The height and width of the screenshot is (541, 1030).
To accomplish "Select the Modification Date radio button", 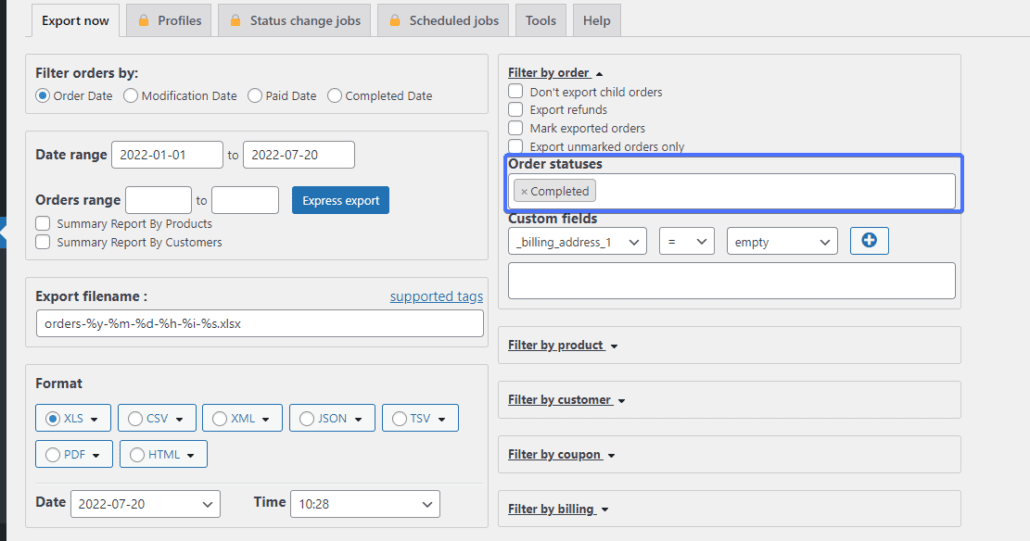I will [x=131, y=96].
